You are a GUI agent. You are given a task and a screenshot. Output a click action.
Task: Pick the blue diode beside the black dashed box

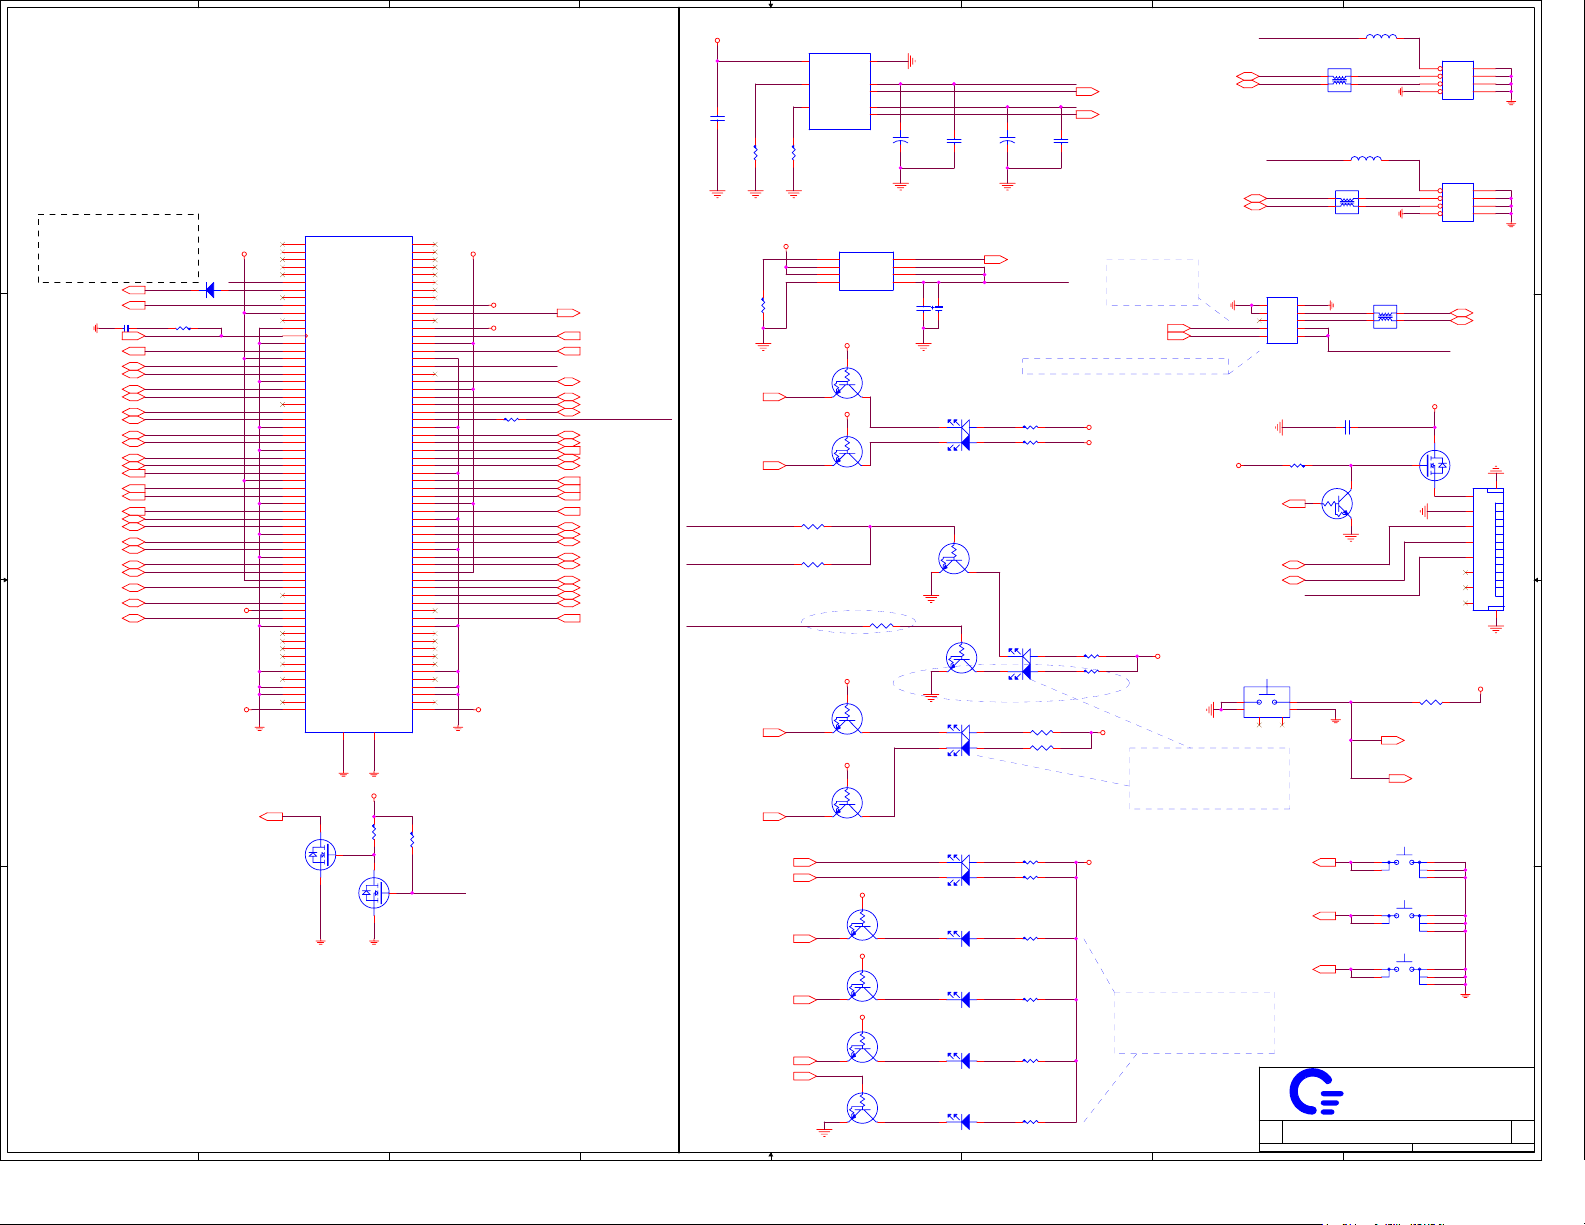pyautogui.click(x=209, y=290)
